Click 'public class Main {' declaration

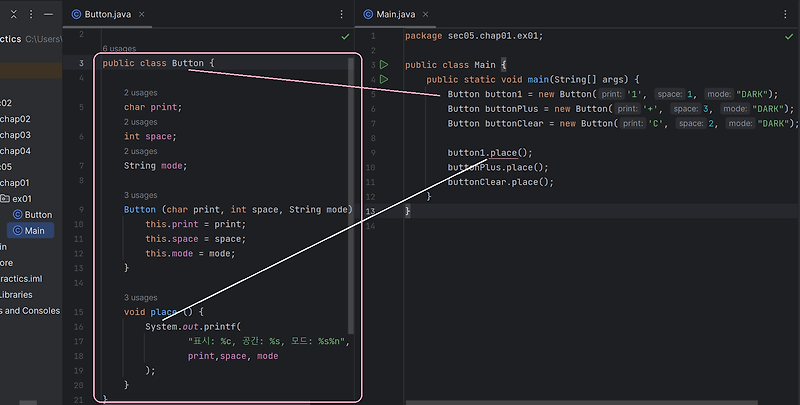tap(456, 65)
